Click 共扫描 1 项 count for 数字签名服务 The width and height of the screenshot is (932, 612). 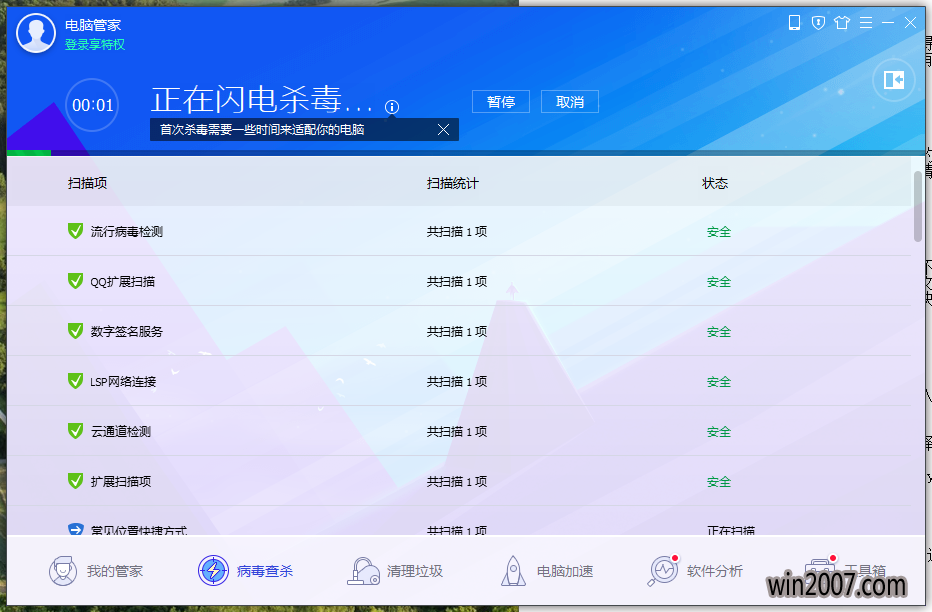pos(457,332)
